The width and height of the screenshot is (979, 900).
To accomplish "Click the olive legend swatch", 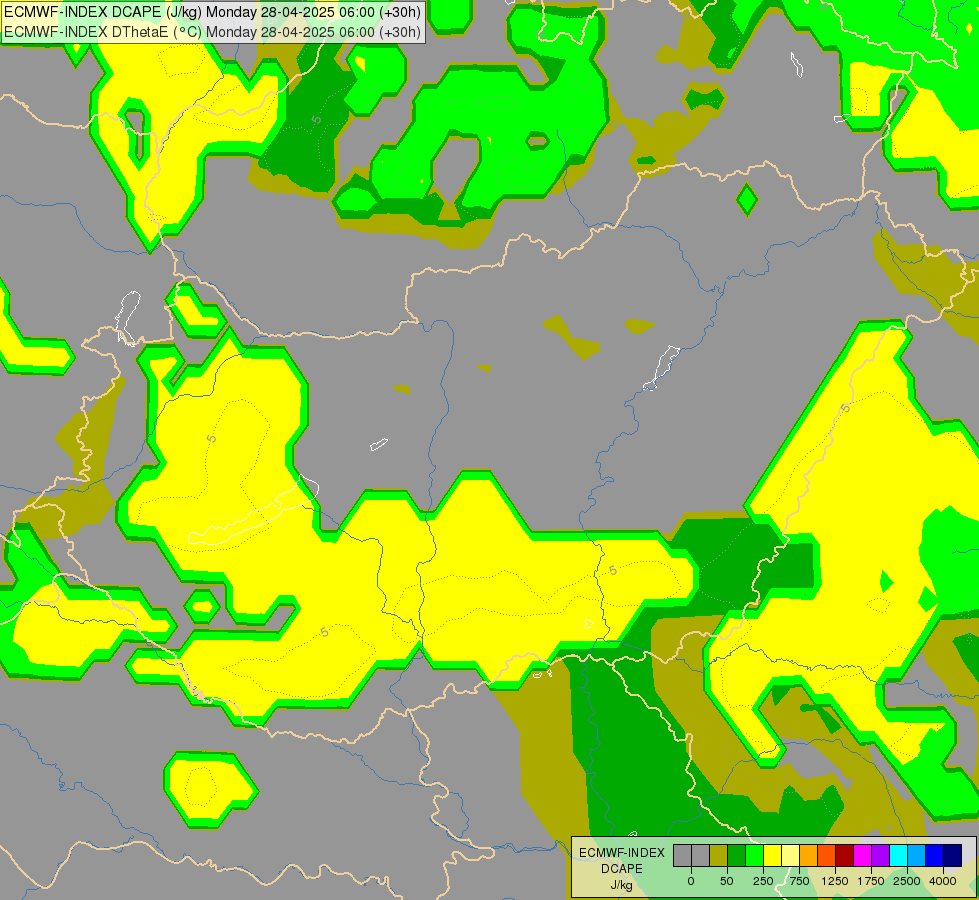I will click(x=719, y=855).
